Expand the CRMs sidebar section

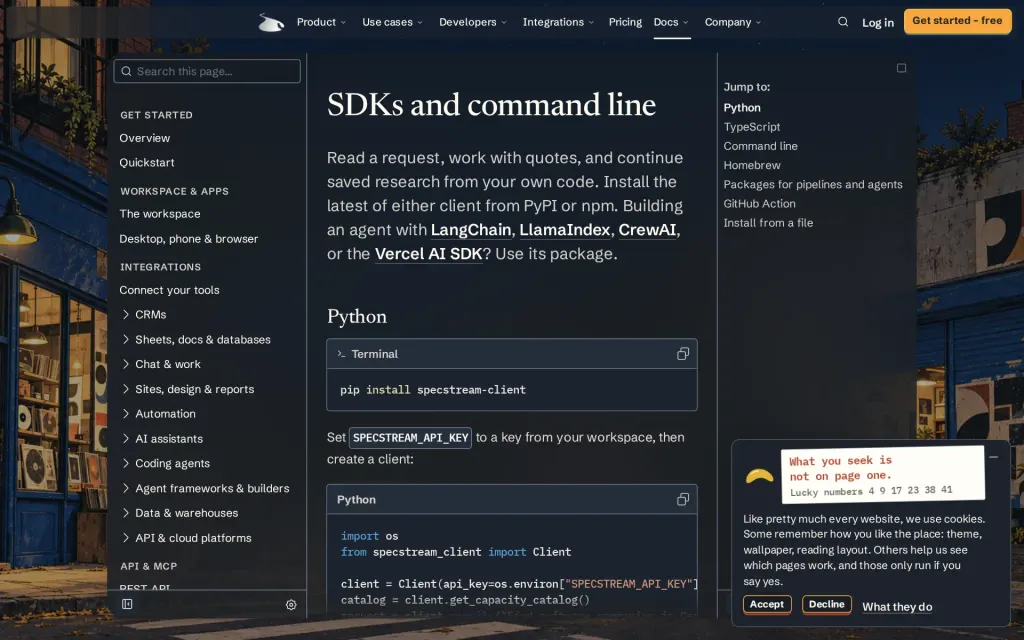coord(144,315)
